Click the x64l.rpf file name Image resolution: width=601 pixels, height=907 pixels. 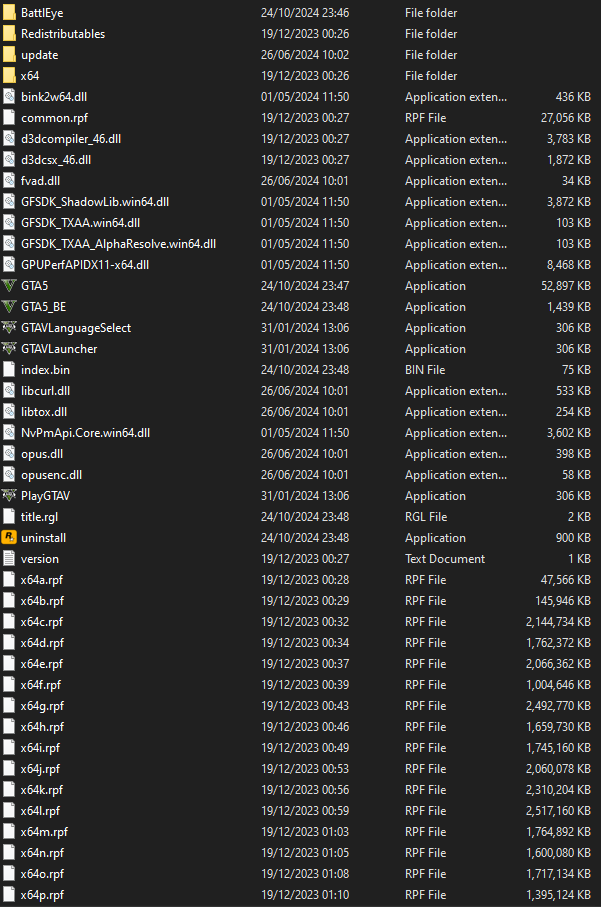(40, 811)
